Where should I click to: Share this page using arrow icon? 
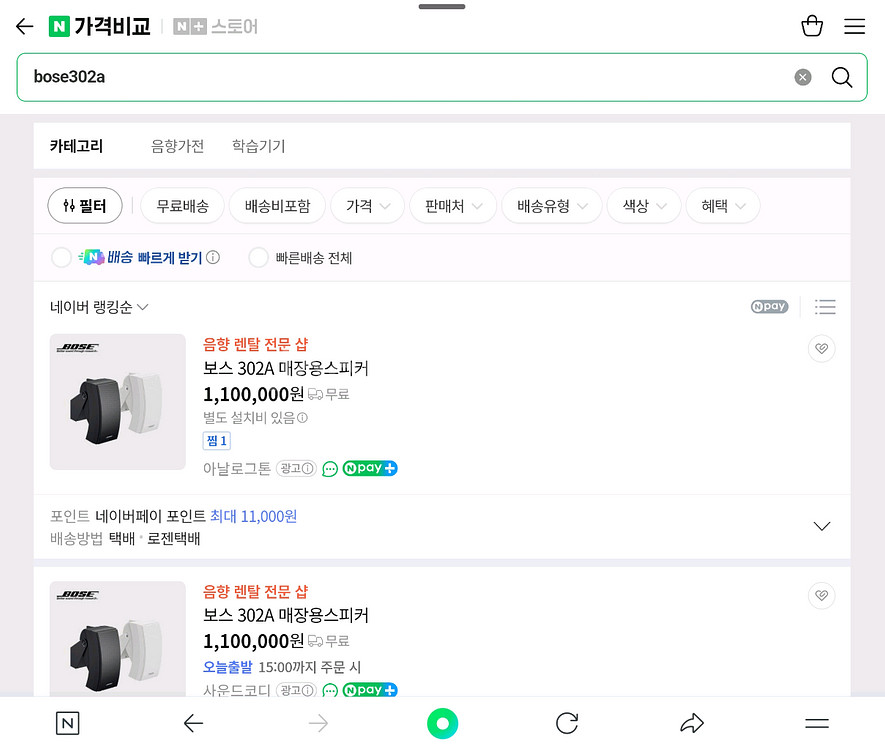pos(692,723)
